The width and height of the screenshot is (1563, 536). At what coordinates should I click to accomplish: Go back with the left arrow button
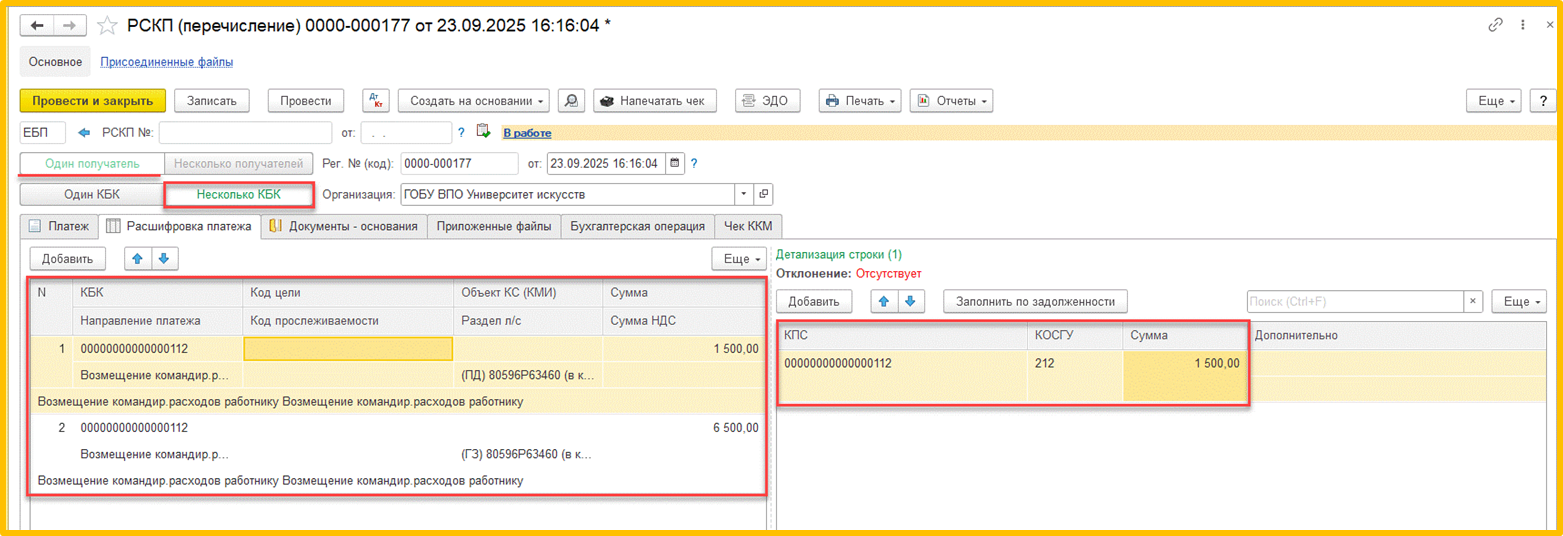coord(38,25)
